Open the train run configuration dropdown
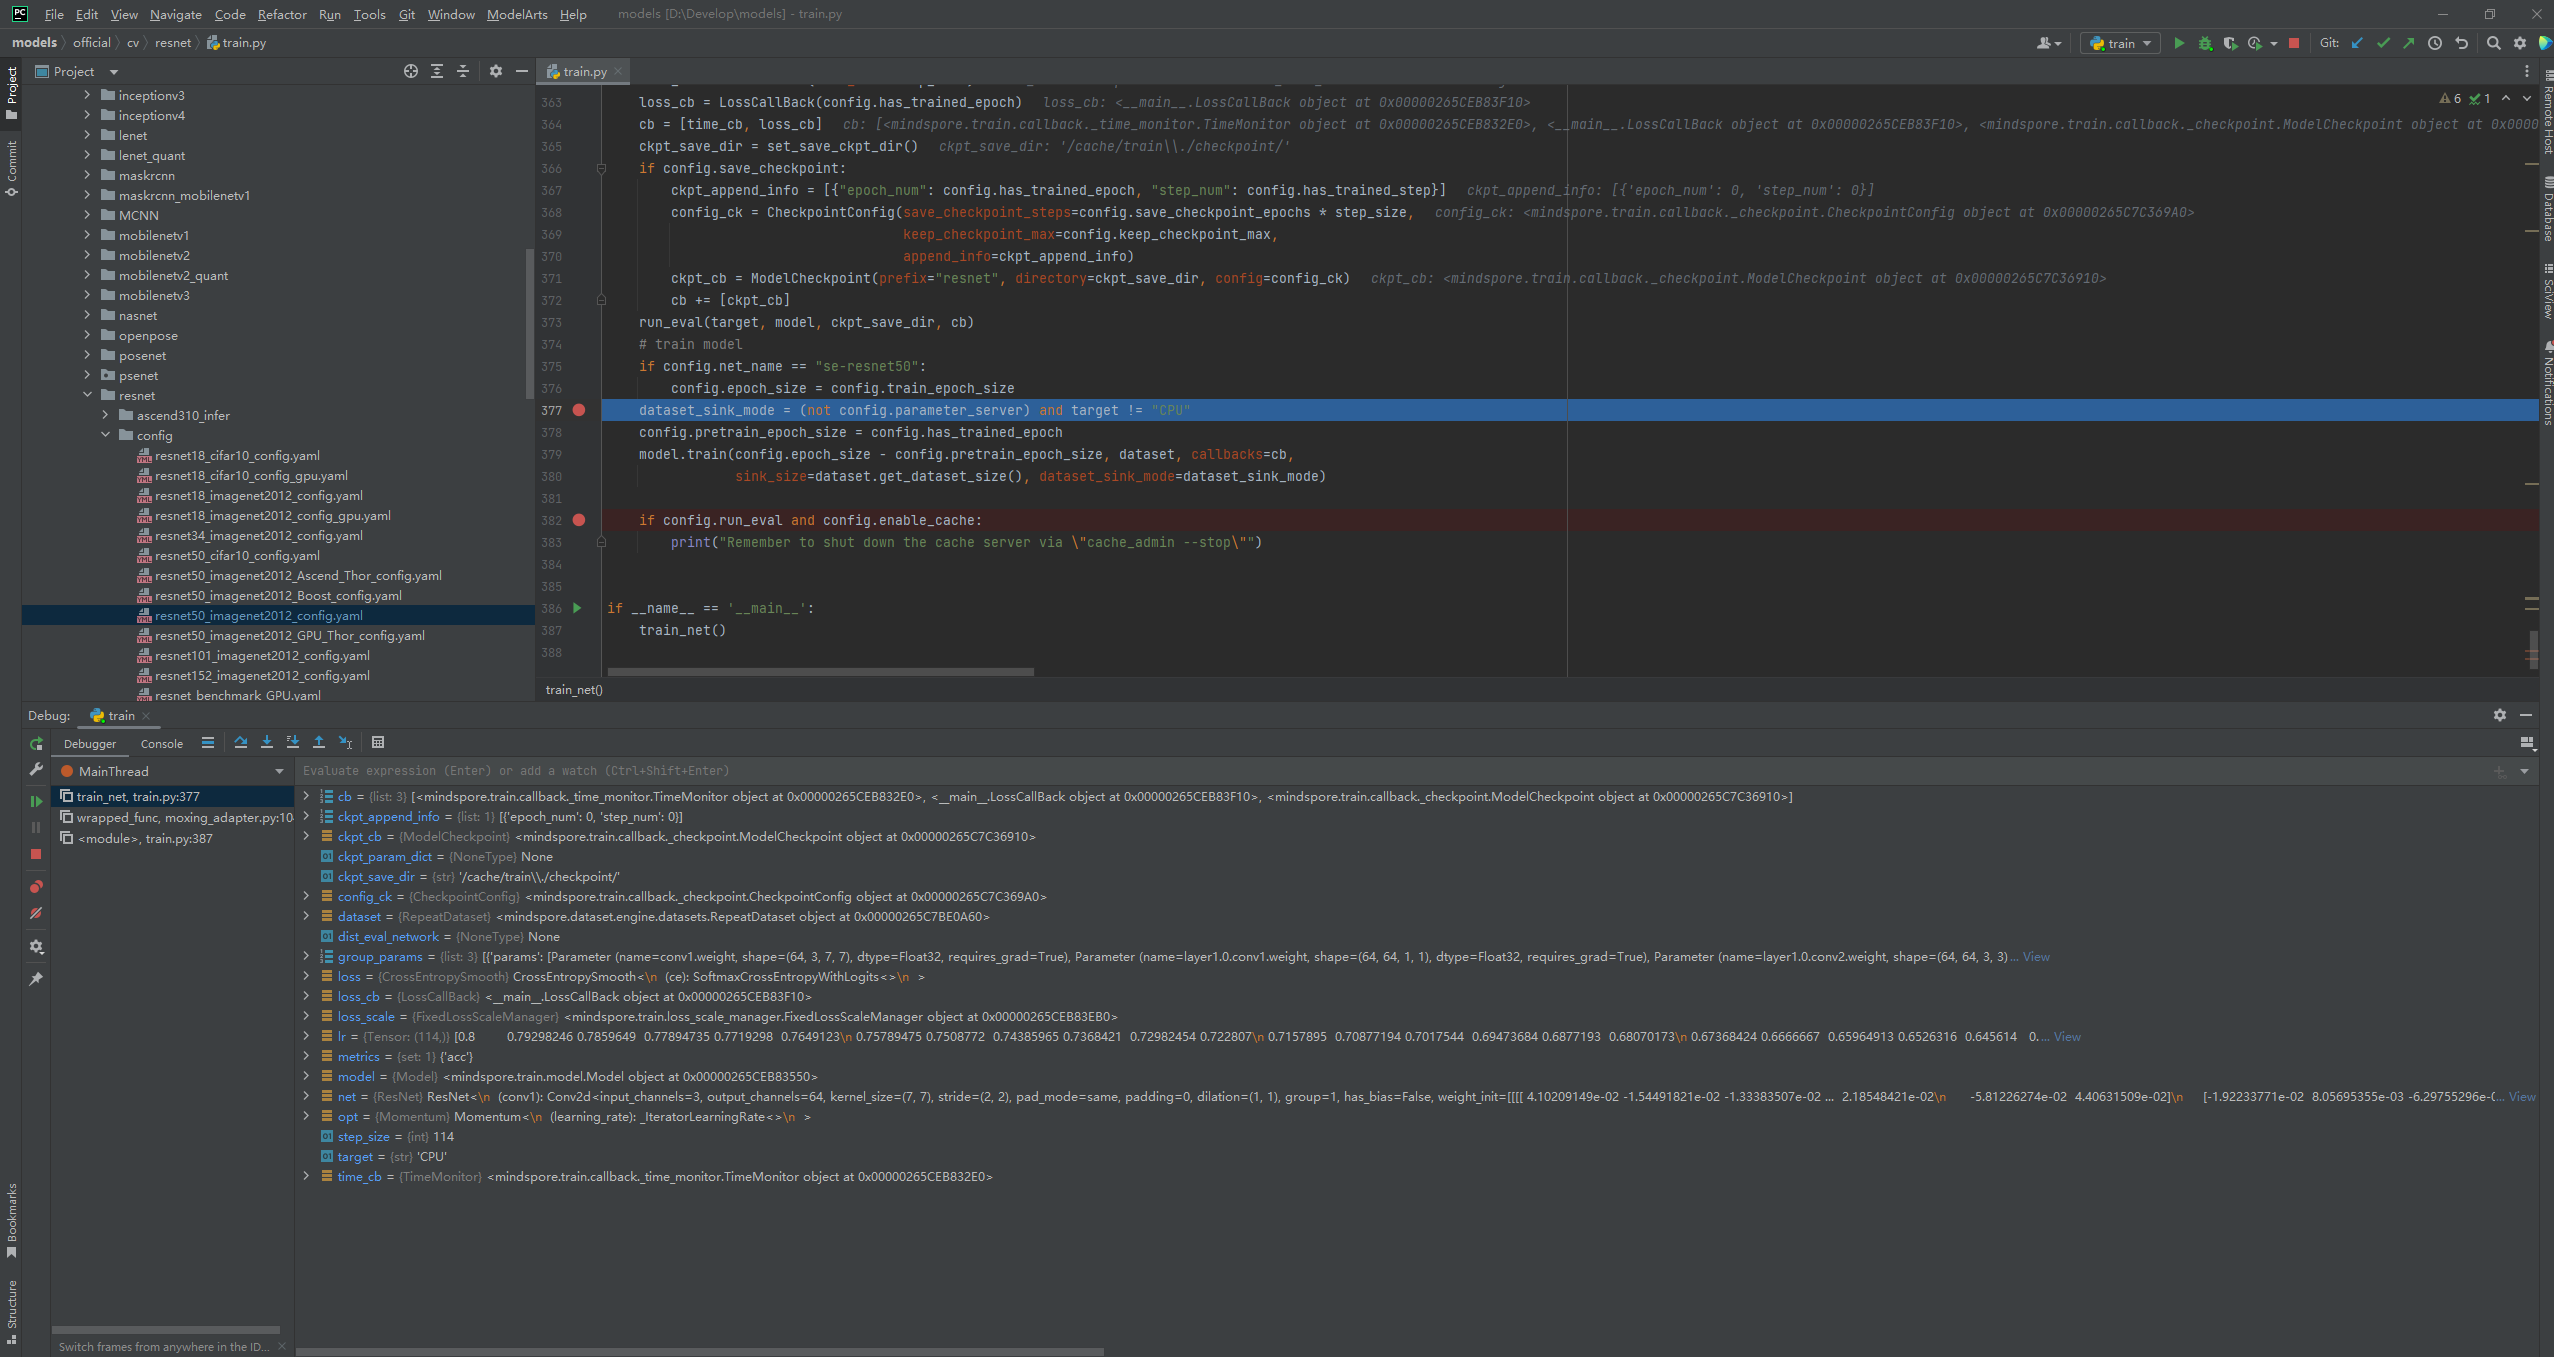Viewport: 2554px width, 1357px height. (2120, 43)
